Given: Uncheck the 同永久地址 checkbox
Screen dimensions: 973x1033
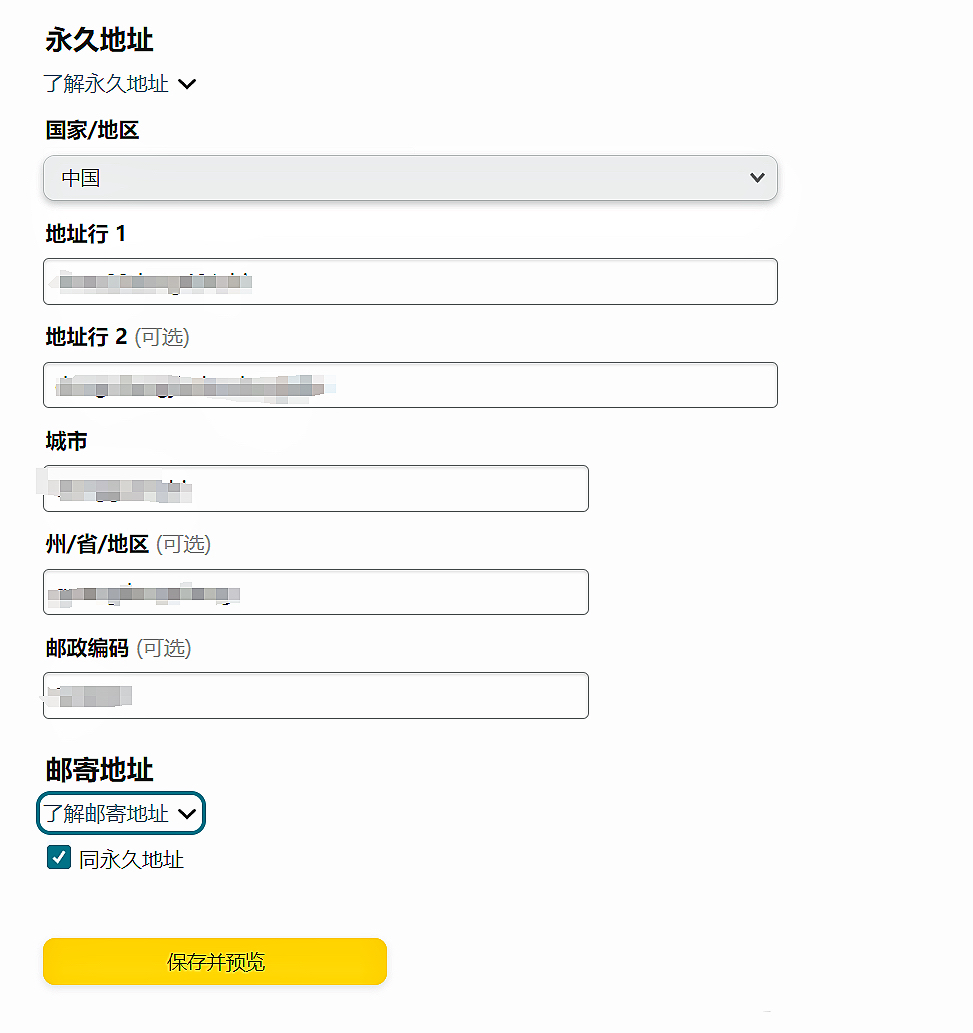Looking at the screenshot, I should tap(59, 857).
